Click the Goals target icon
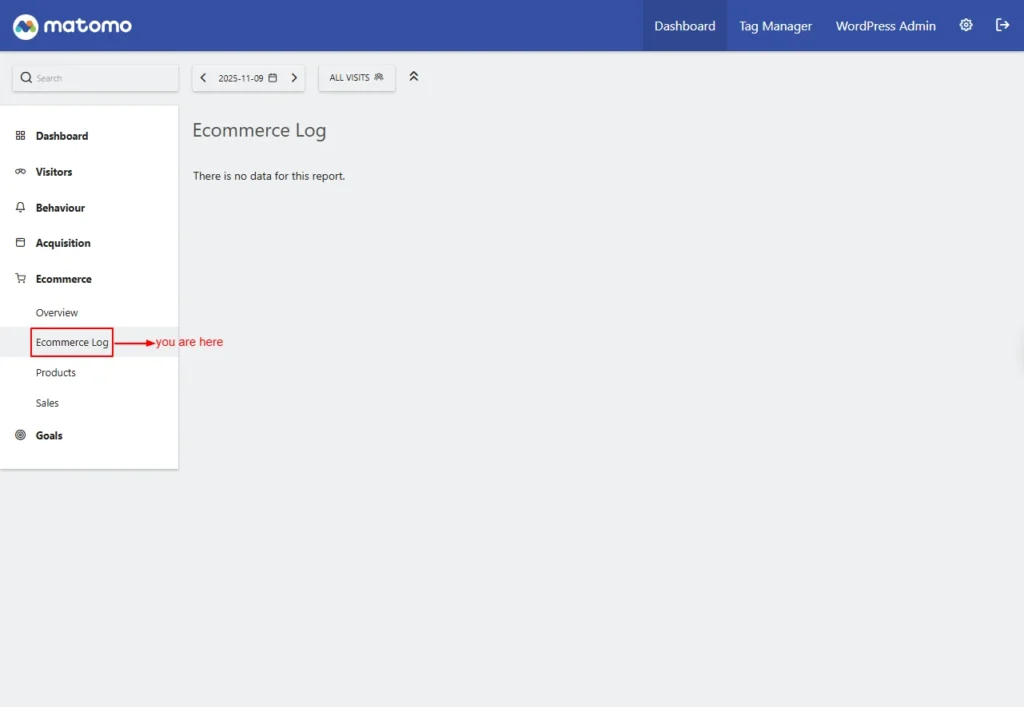This screenshot has height=707, width=1024. 21,435
